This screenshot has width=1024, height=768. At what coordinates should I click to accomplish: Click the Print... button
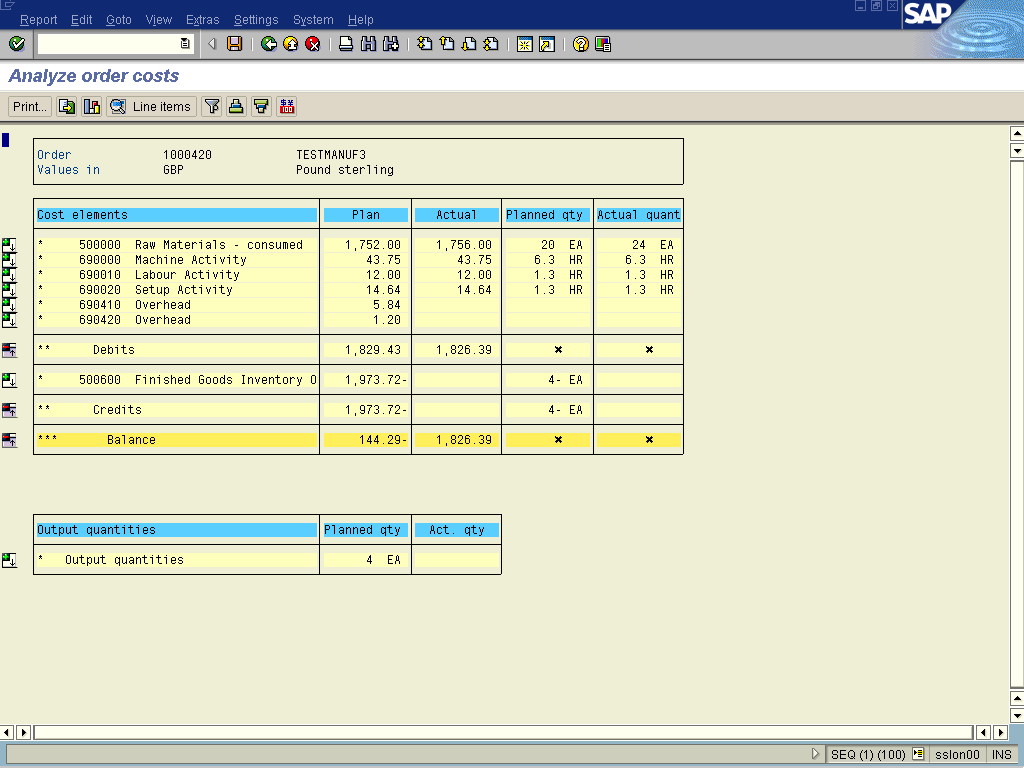point(30,107)
